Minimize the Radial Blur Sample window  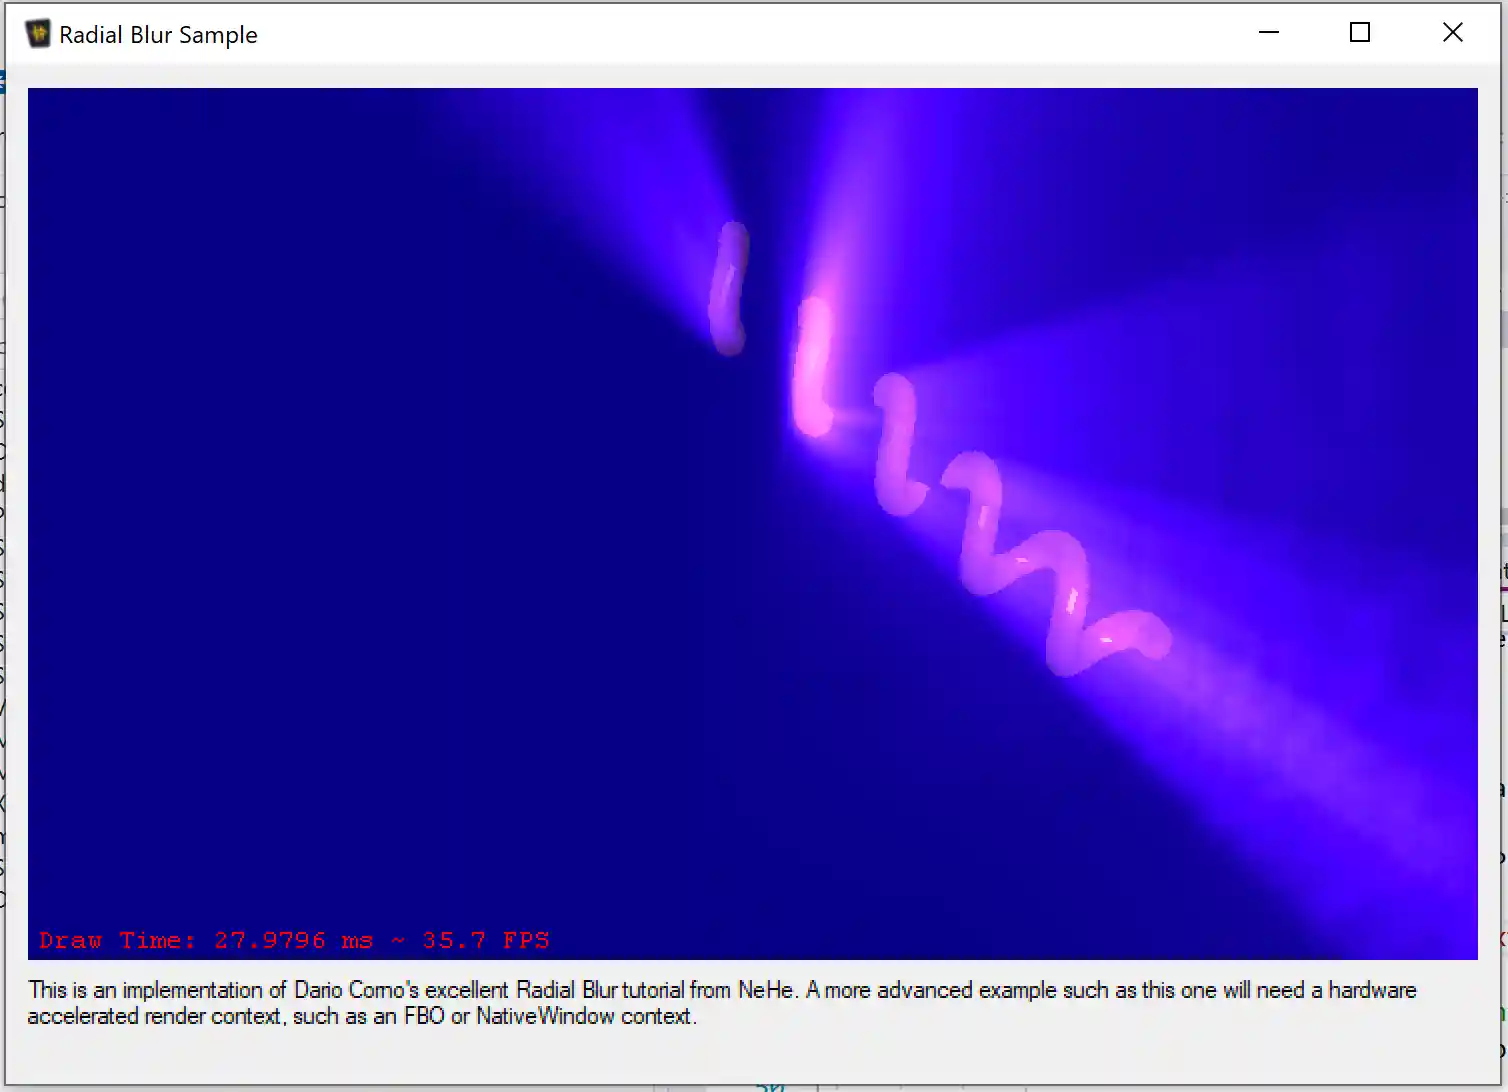click(1269, 33)
